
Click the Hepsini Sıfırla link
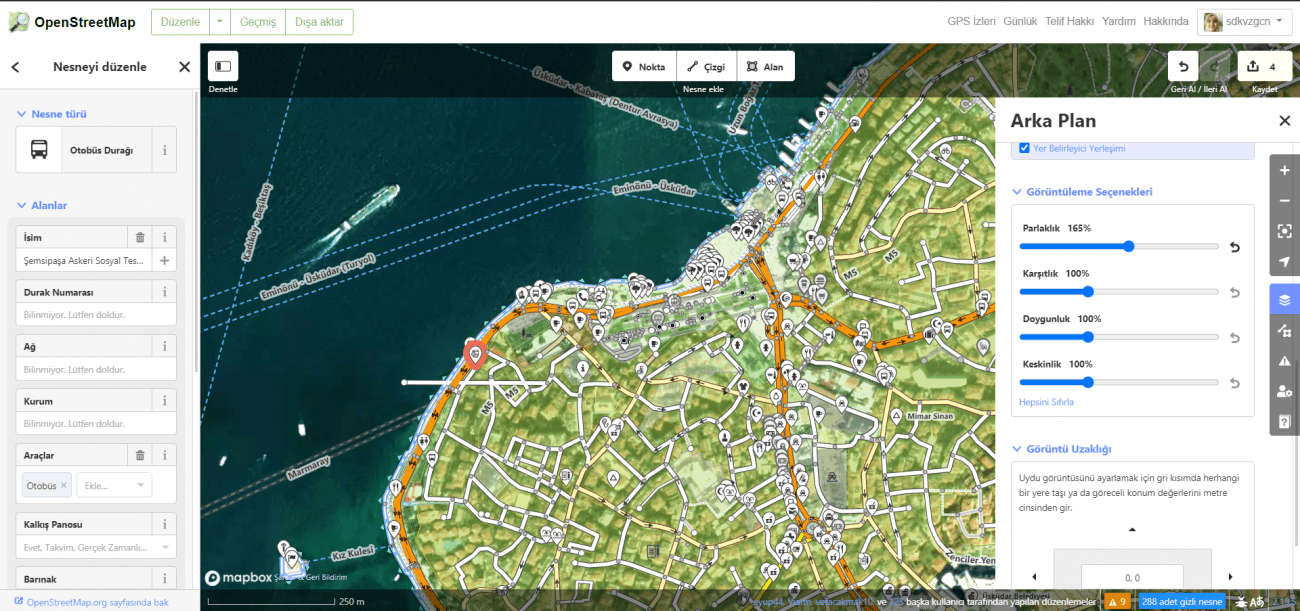(1046, 402)
